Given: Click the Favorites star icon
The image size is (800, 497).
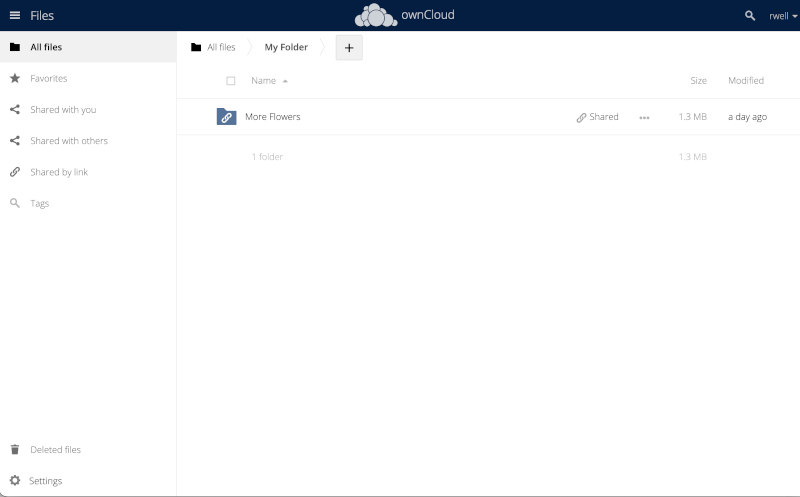Looking at the screenshot, I should tap(15, 78).
